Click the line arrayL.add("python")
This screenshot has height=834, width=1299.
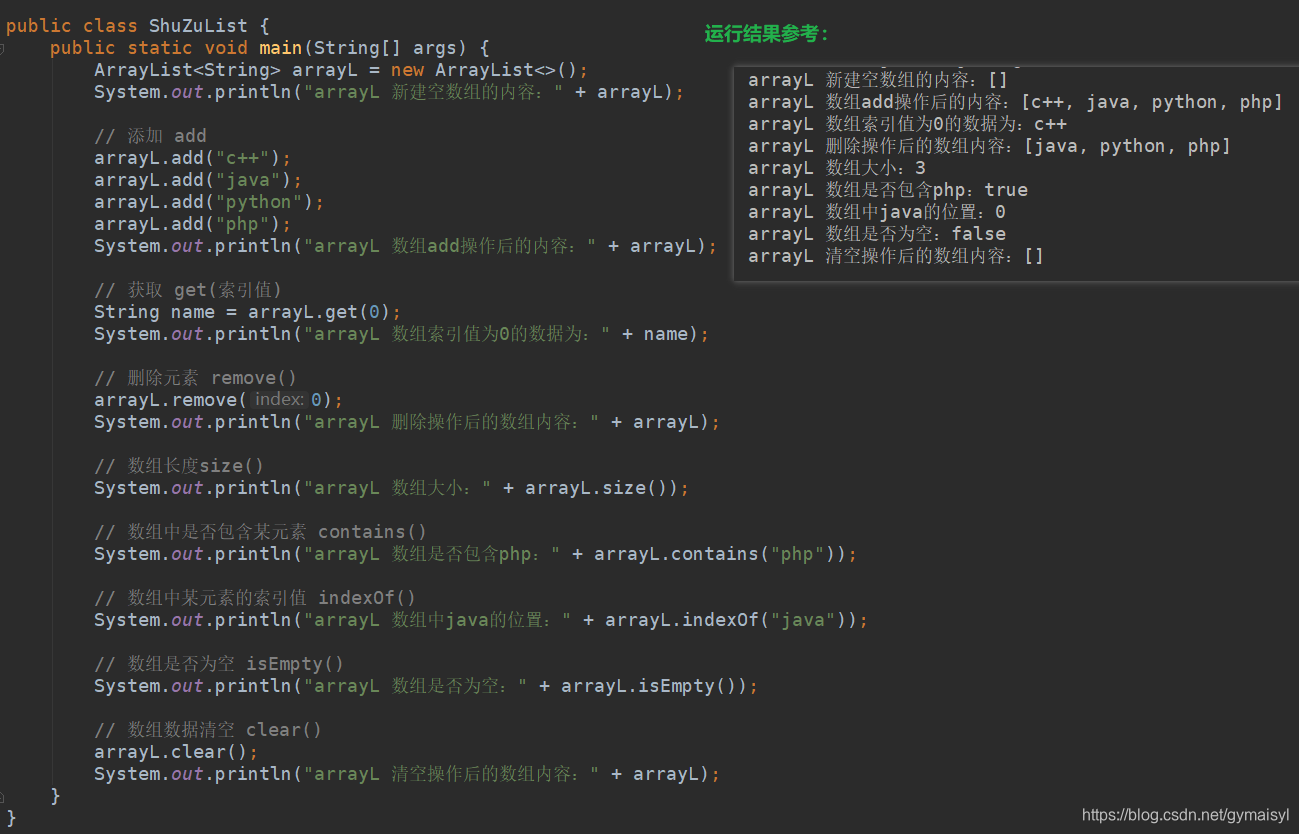209,202
